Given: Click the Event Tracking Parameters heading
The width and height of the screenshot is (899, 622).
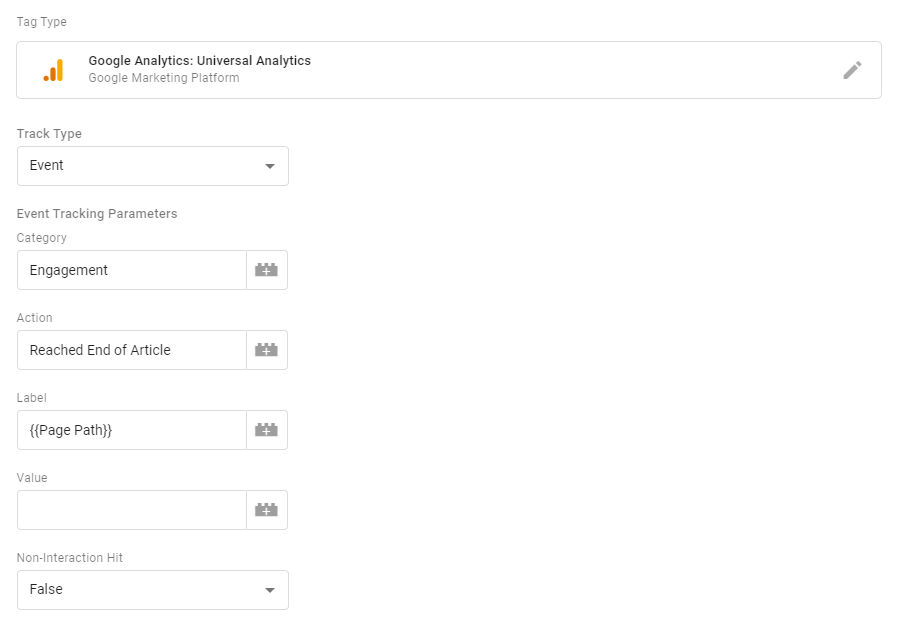Looking at the screenshot, I should click(x=97, y=214).
